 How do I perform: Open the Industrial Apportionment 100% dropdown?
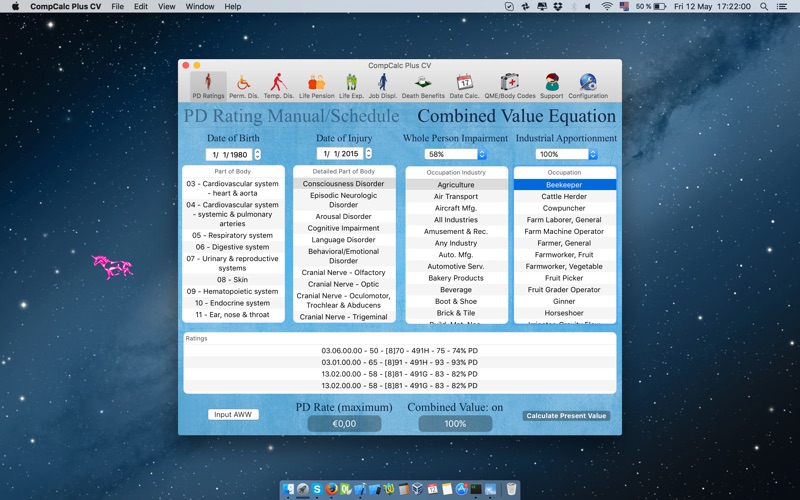(x=566, y=154)
